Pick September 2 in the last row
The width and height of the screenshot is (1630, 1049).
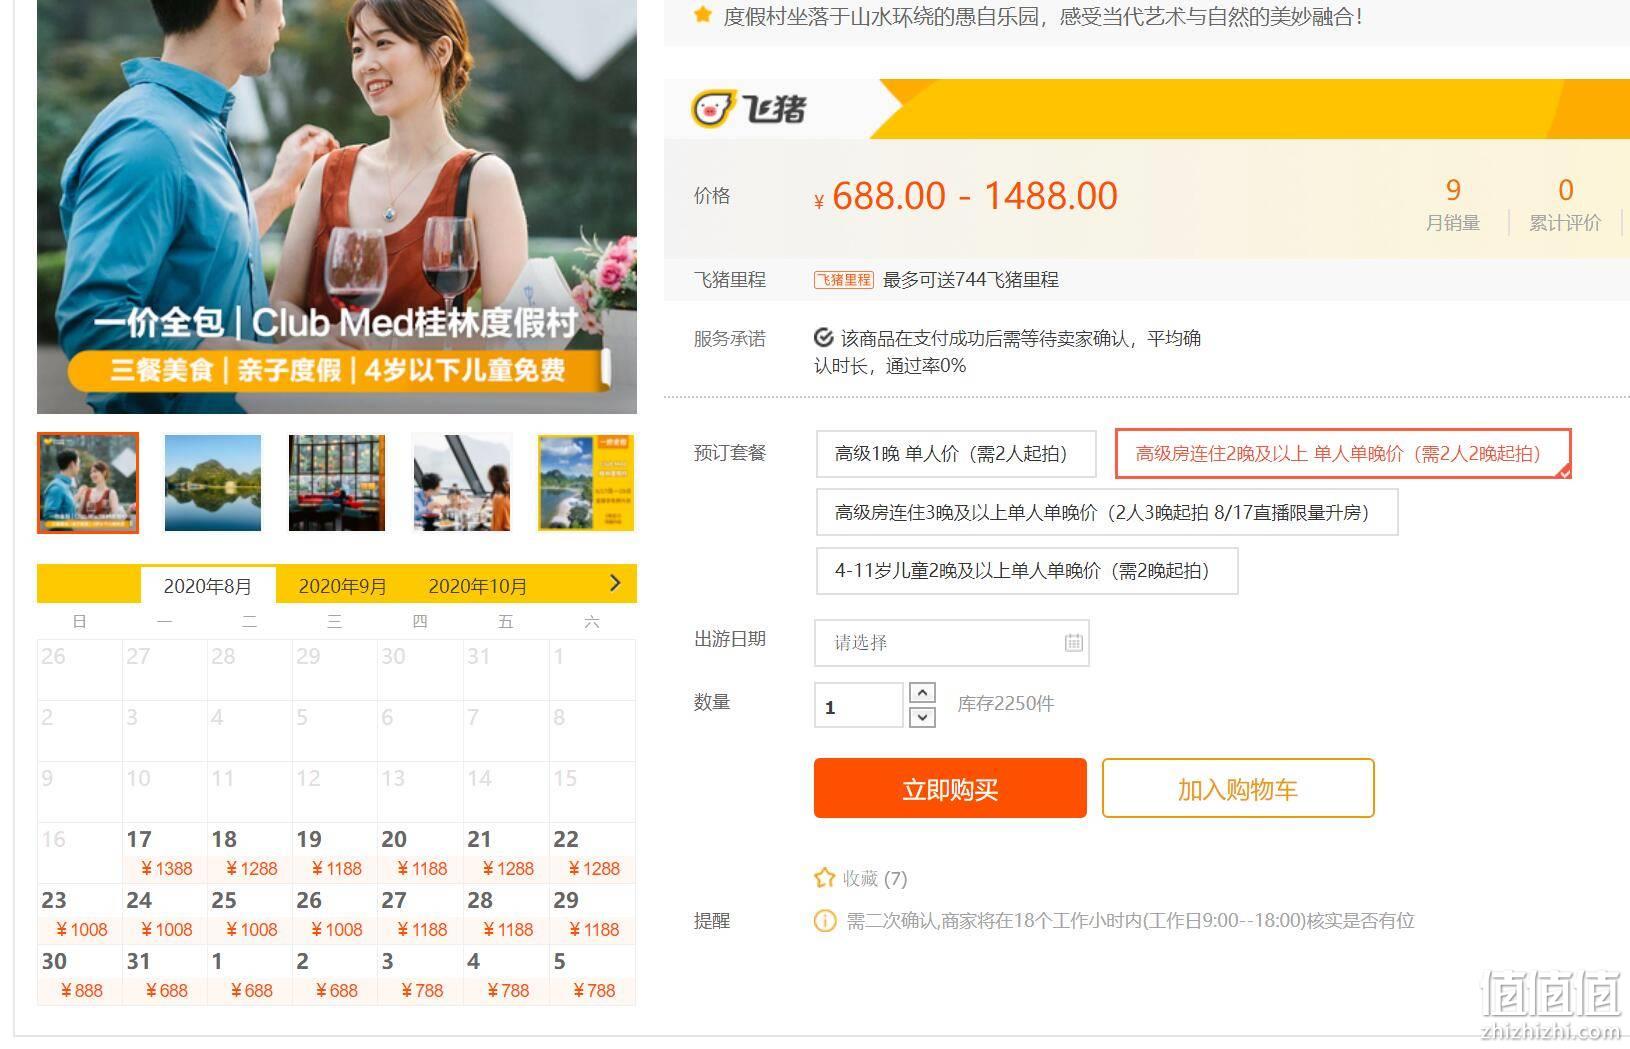coord(335,975)
